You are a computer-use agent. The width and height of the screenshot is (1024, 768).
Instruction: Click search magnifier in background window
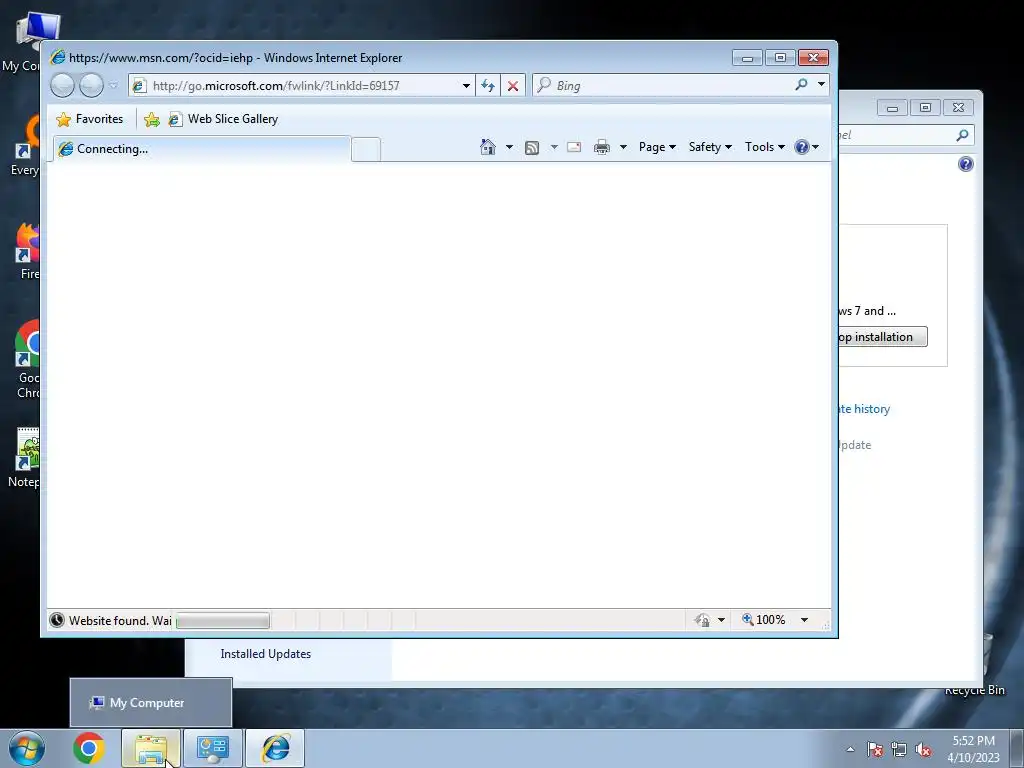(962, 135)
